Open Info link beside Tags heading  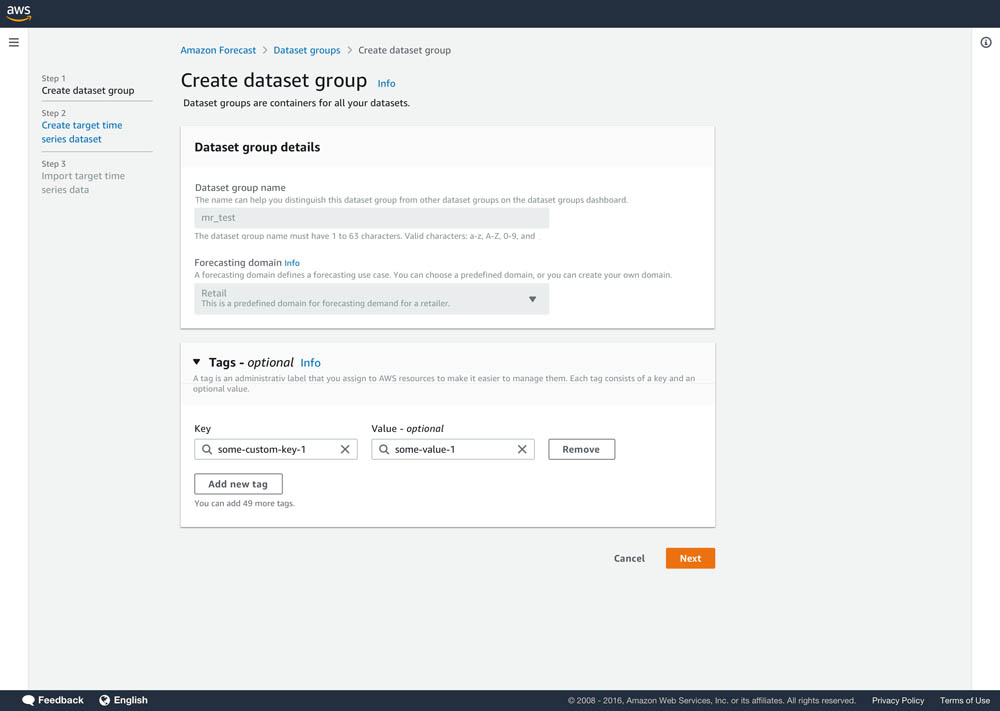click(311, 363)
